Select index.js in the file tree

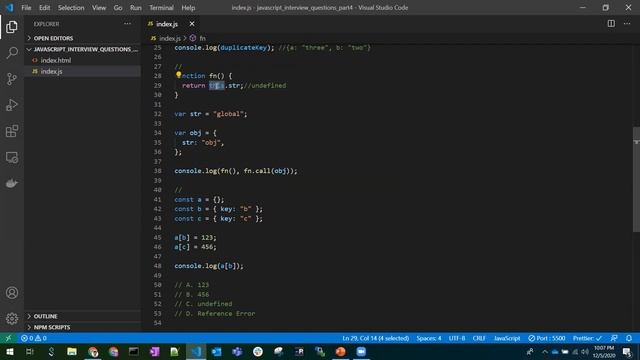(82, 71)
